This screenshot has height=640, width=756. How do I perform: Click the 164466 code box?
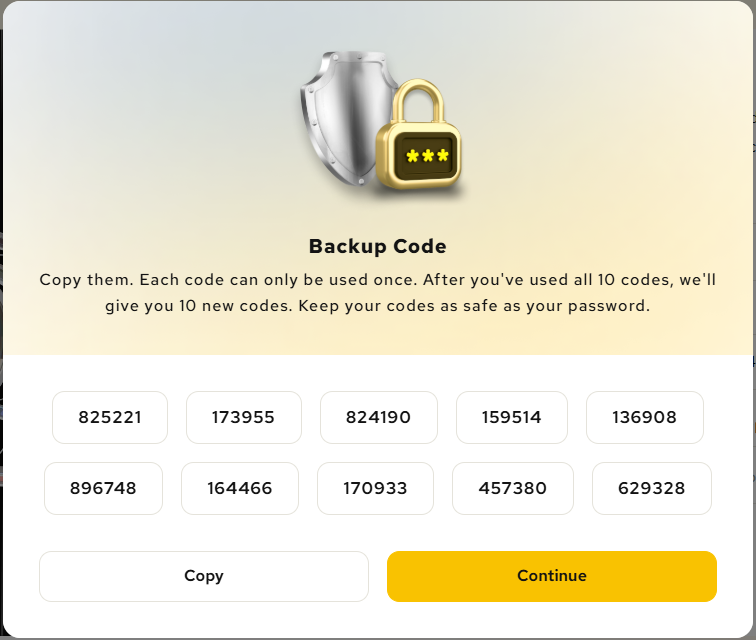[240, 488]
